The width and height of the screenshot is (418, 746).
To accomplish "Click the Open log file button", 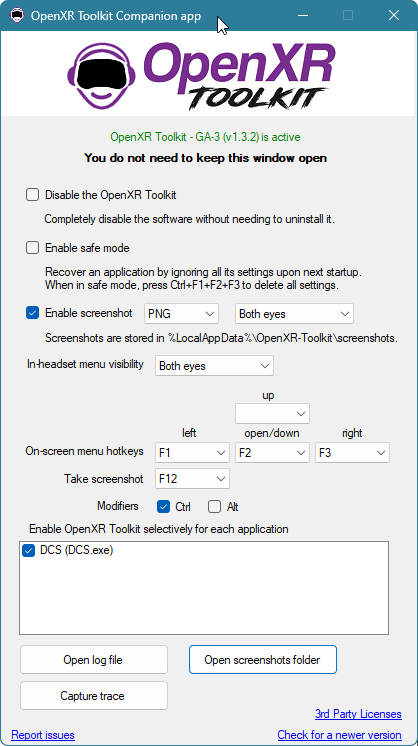I will [x=94, y=659].
